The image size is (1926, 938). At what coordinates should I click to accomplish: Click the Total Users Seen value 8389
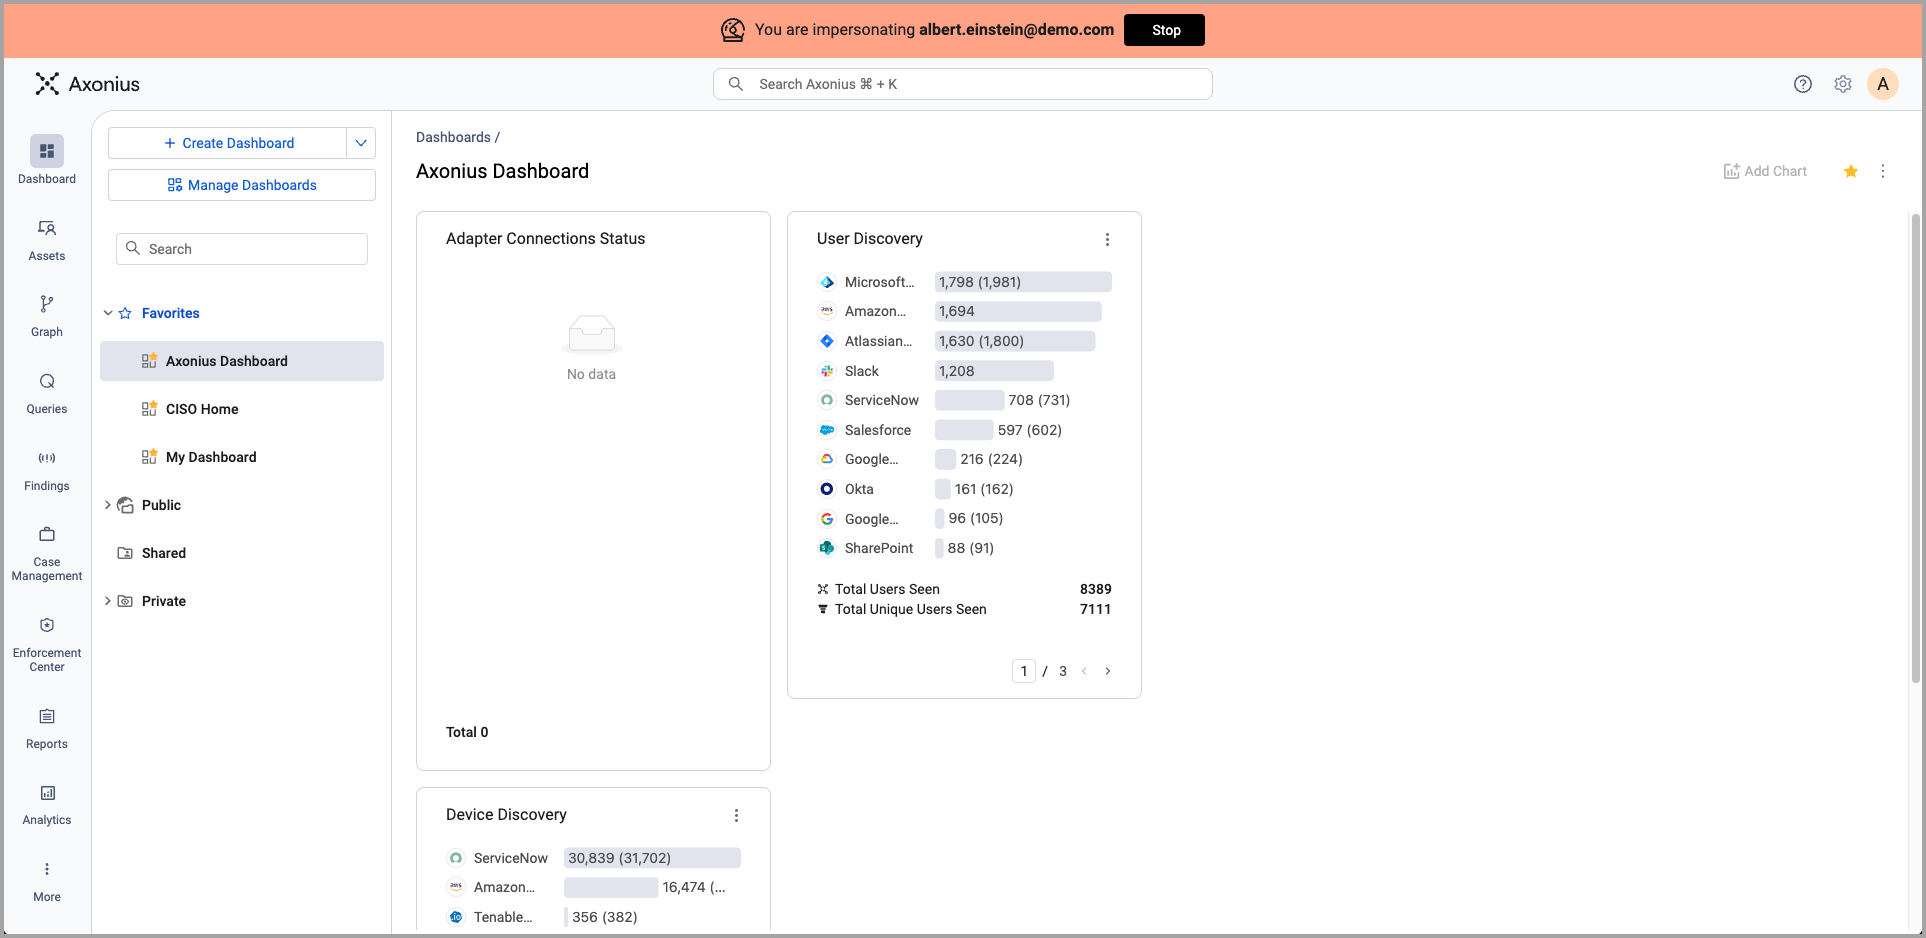click(x=1096, y=589)
